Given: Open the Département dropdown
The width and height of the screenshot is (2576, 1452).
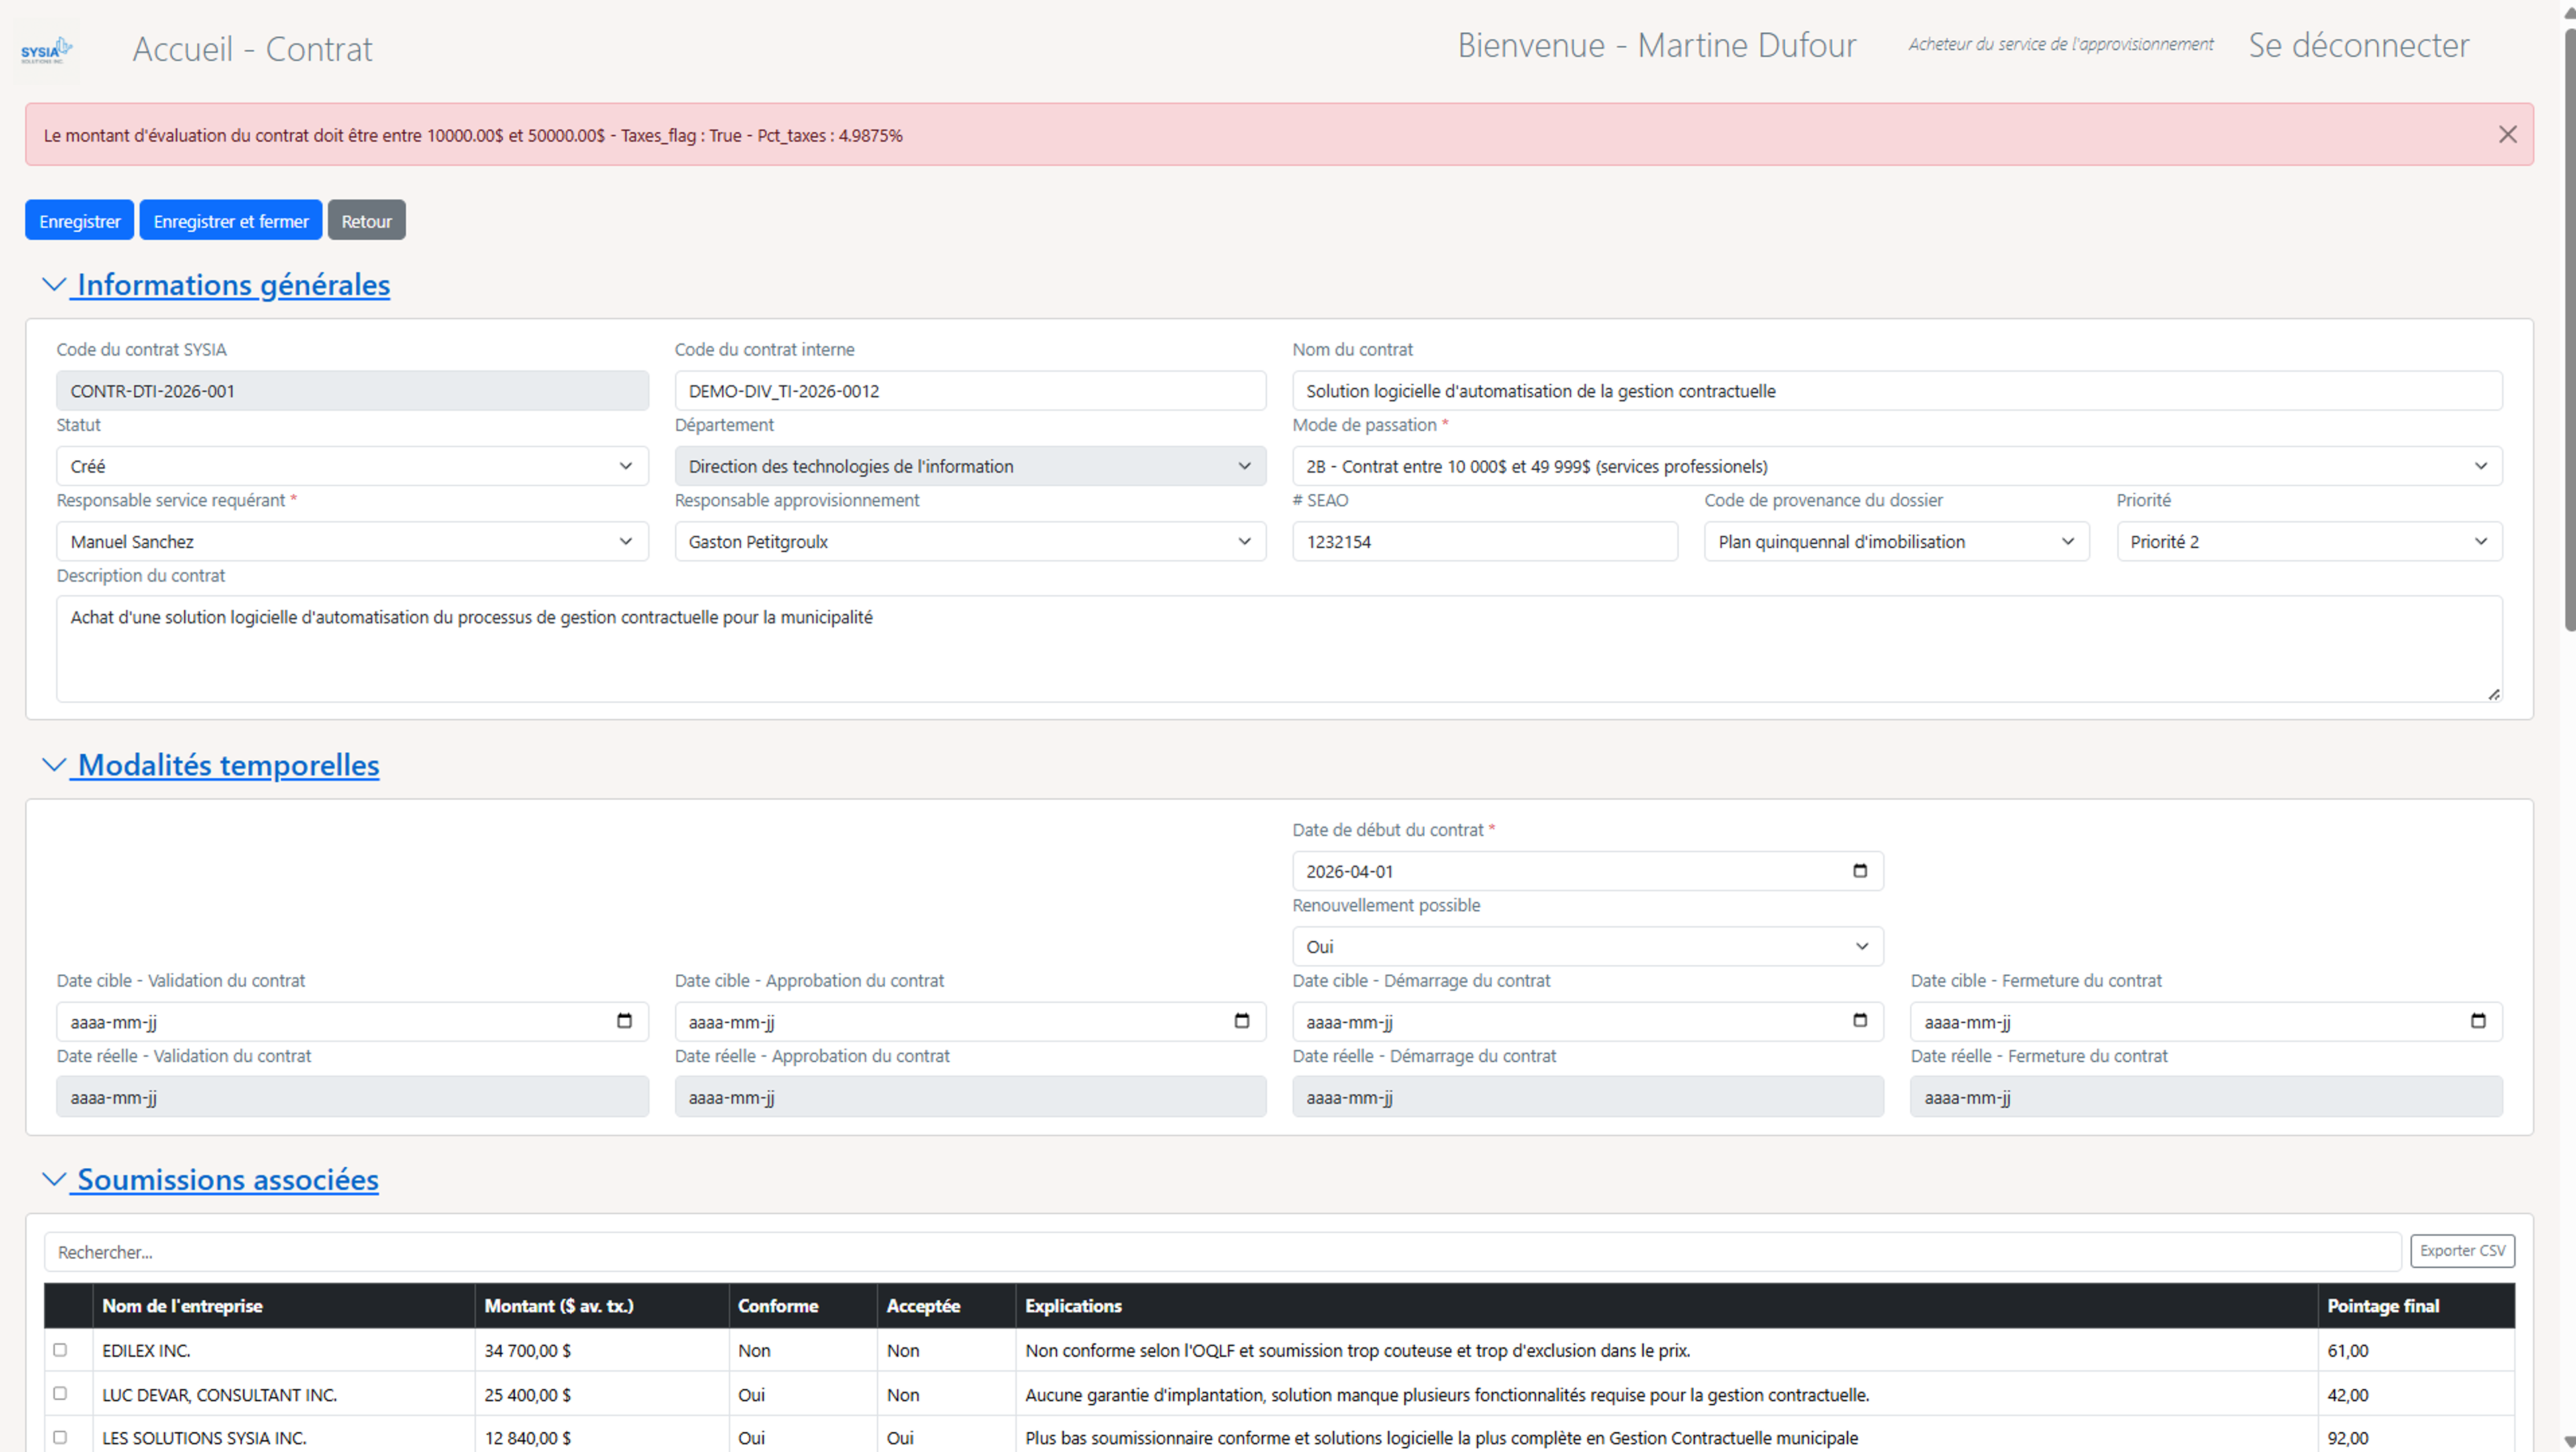Looking at the screenshot, I should coord(970,466).
